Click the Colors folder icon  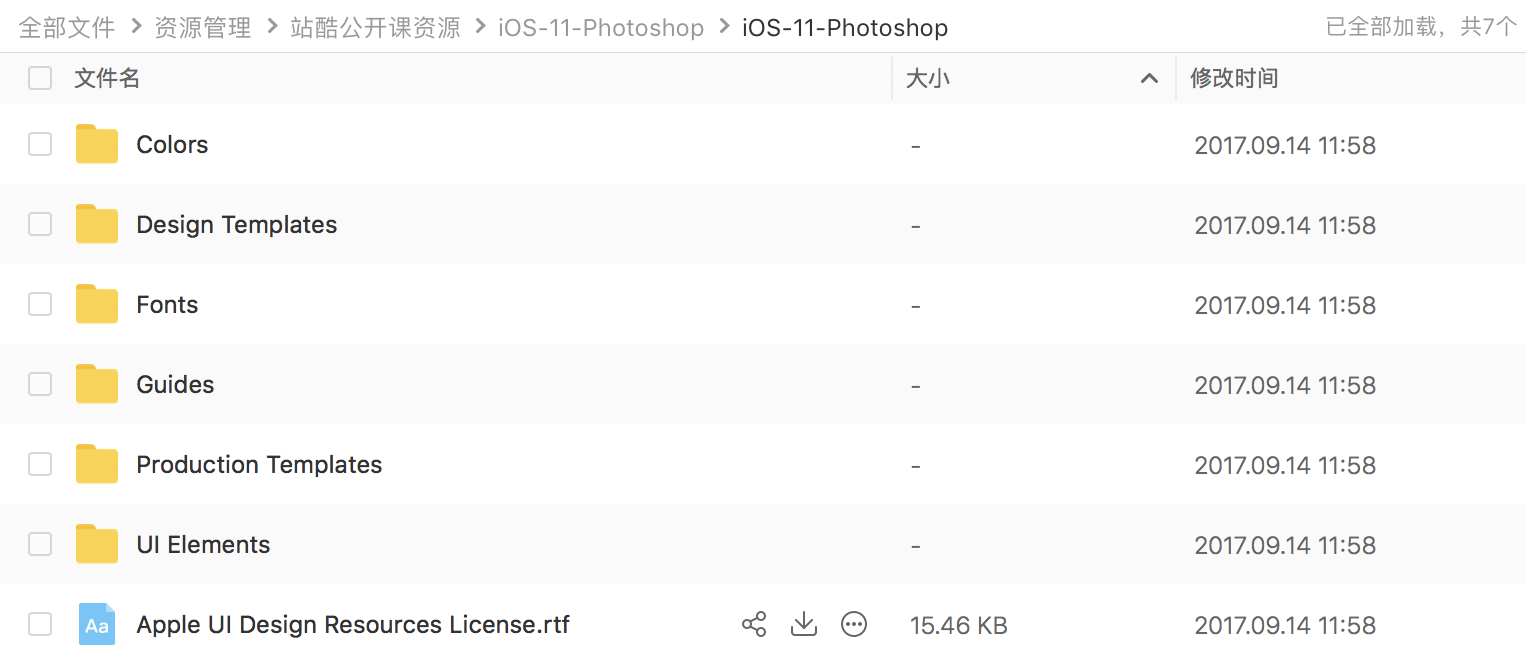click(x=97, y=145)
